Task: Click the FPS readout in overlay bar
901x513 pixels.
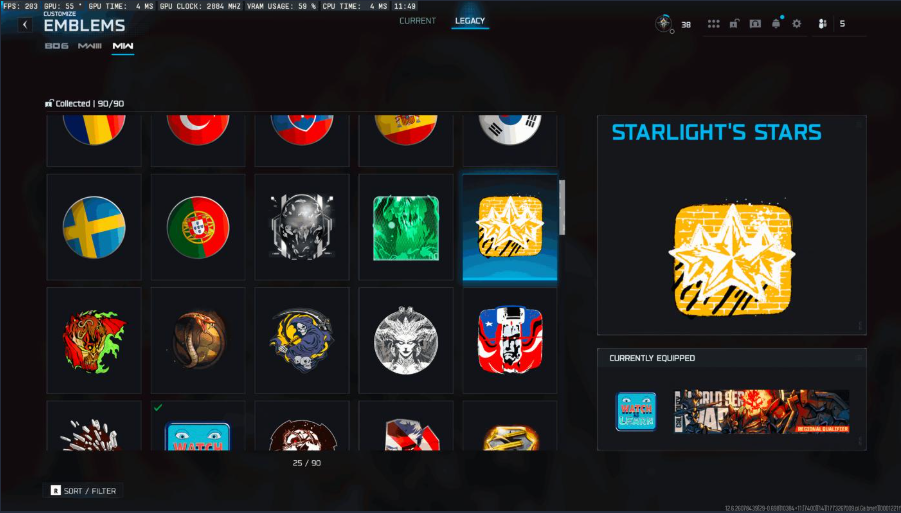Action: pyautogui.click(x=20, y=6)
